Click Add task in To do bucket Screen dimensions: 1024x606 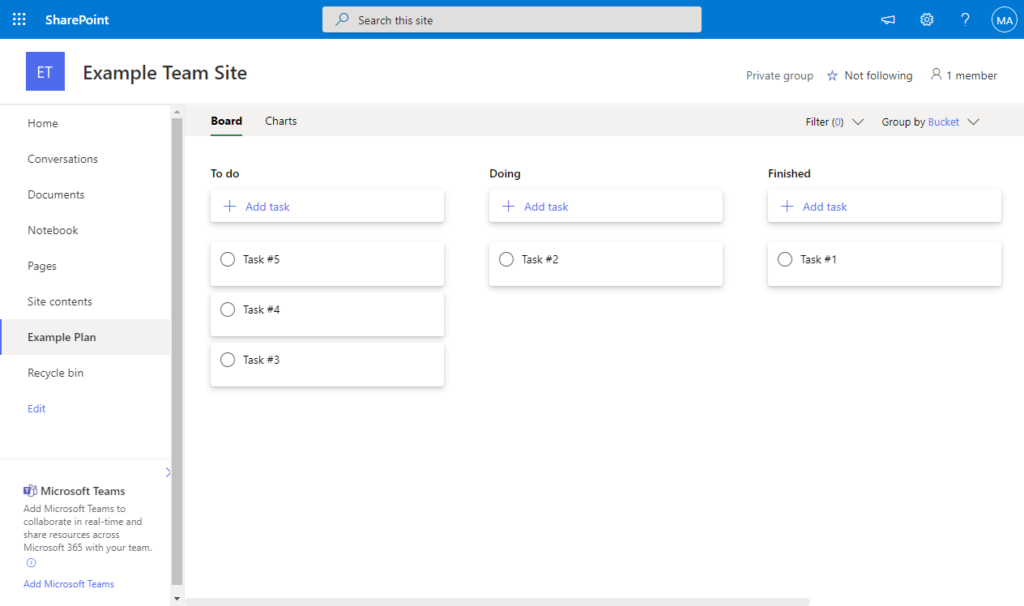(x=327, y=206)
